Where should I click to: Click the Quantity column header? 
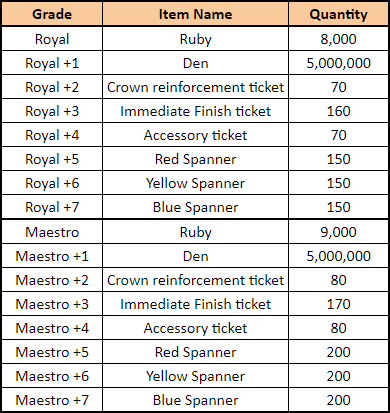pos(338,14)
